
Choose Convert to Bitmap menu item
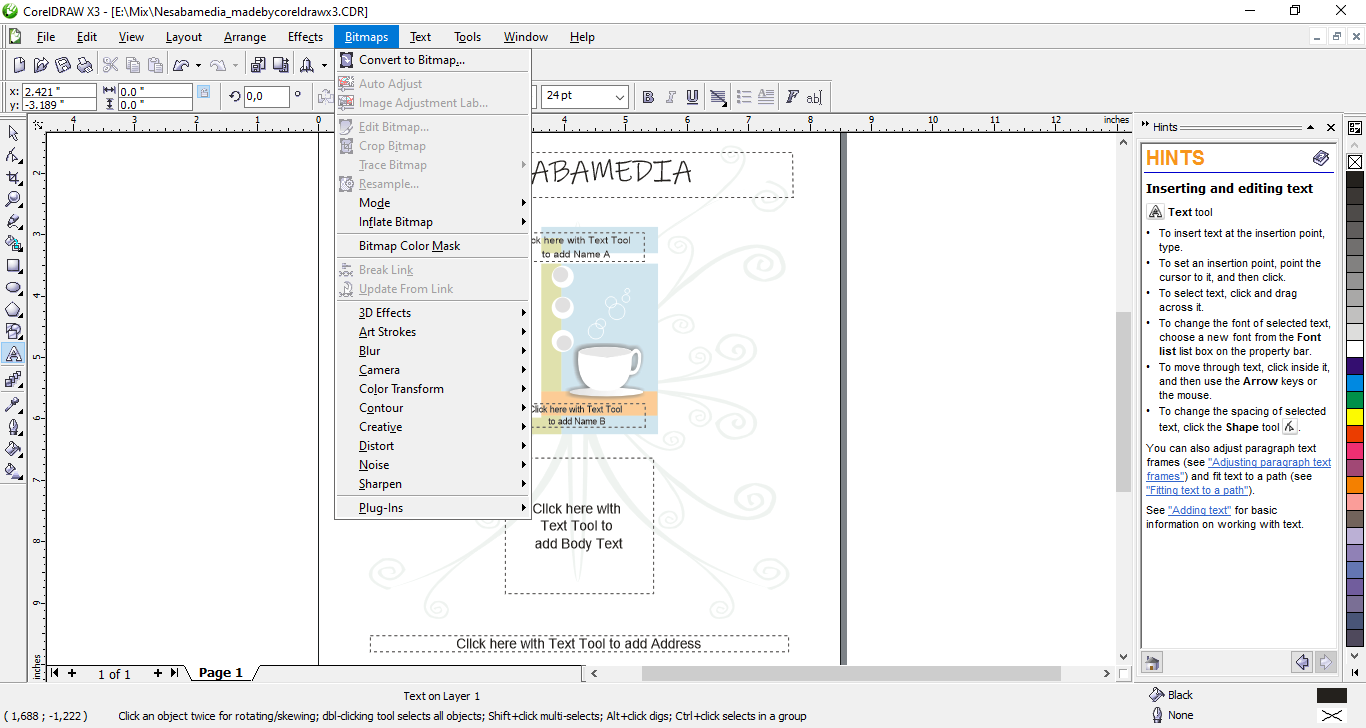pos(411,60)
